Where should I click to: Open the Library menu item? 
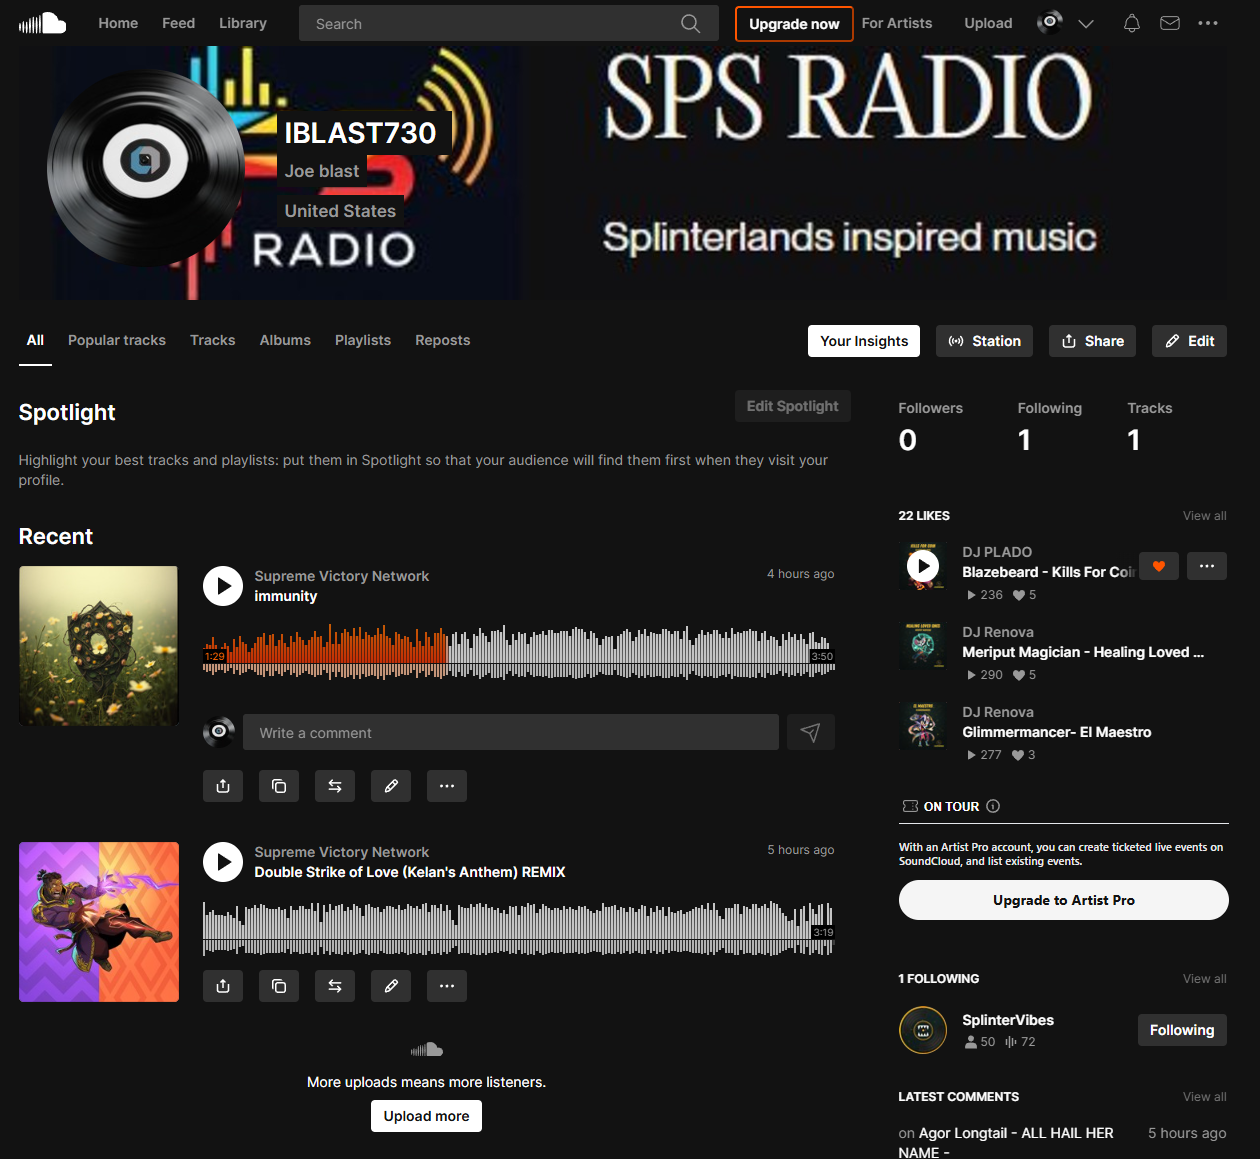coord(243,23)
